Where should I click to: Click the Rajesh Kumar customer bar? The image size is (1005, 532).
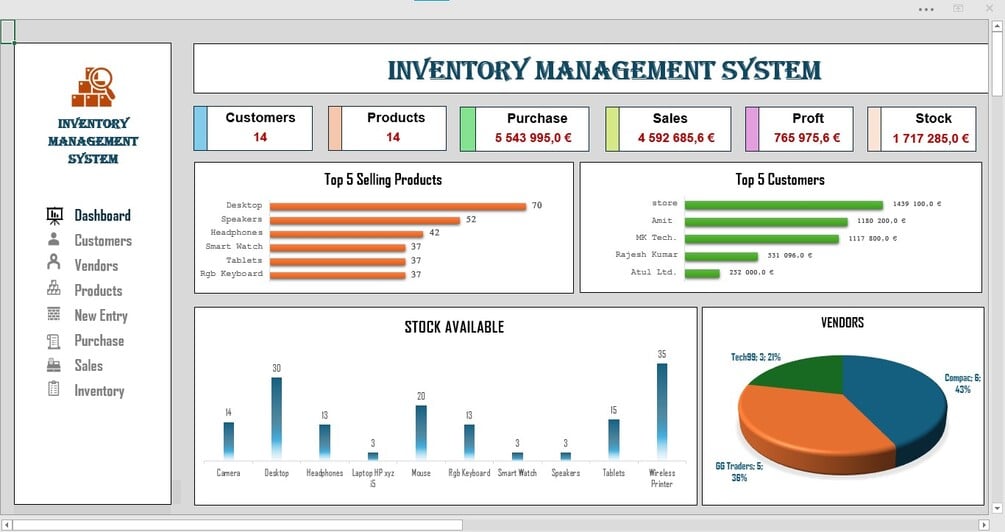tap(721, 256)
